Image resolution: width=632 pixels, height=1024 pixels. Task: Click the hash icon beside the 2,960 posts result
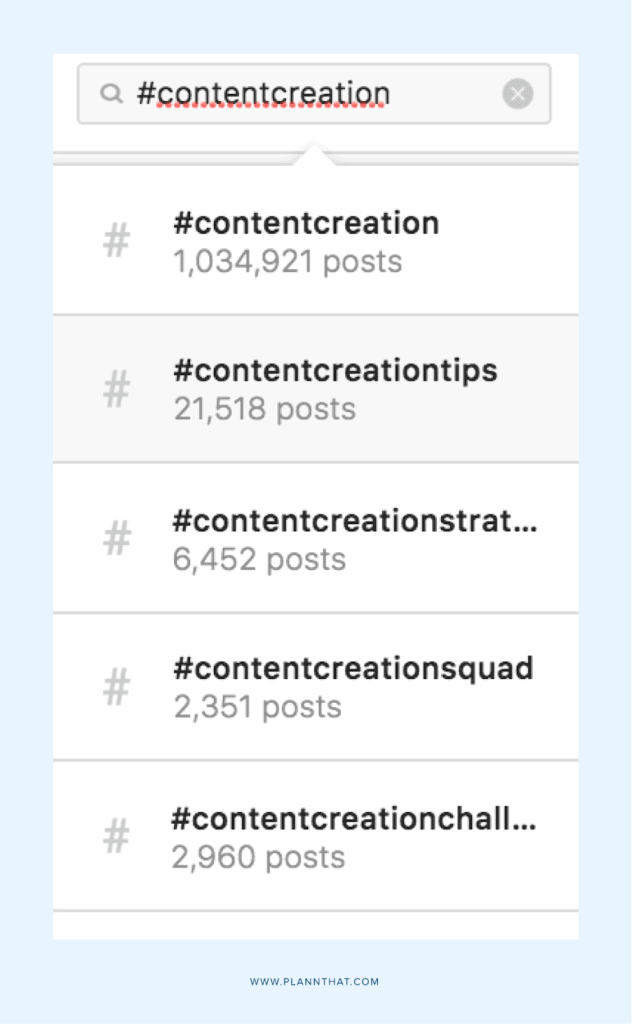(117, 836)
